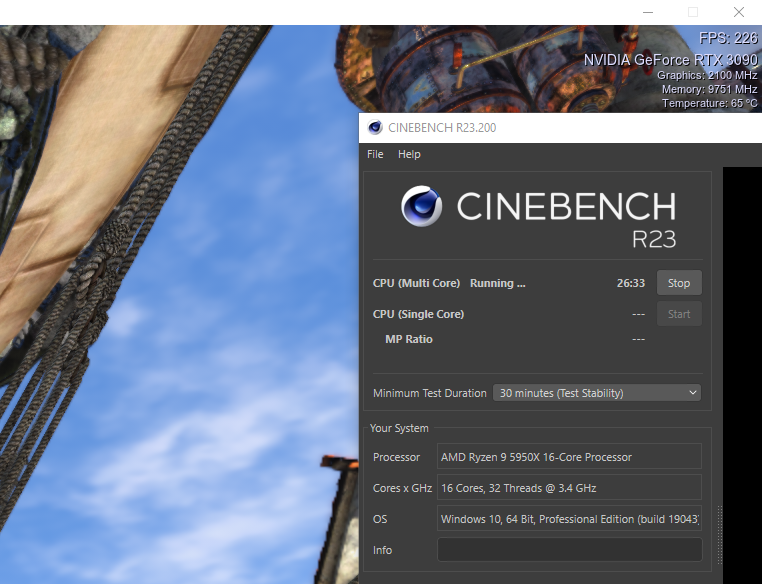Click the disabled Start button for Single Core

(x=679, y=314)
